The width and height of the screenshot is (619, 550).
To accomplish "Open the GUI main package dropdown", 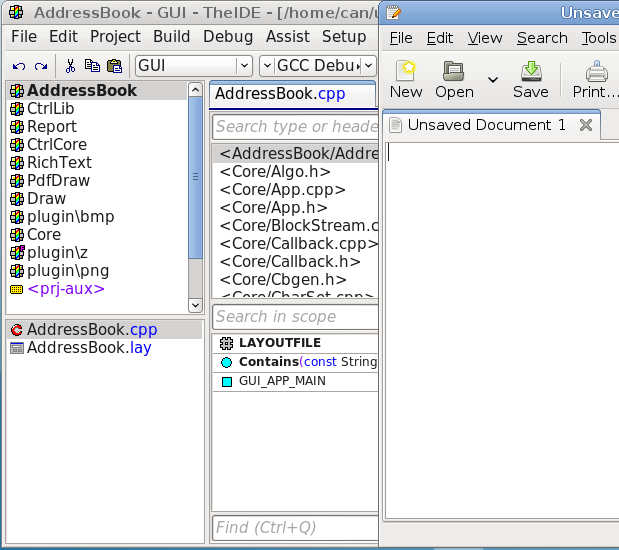I will point(243,66).
